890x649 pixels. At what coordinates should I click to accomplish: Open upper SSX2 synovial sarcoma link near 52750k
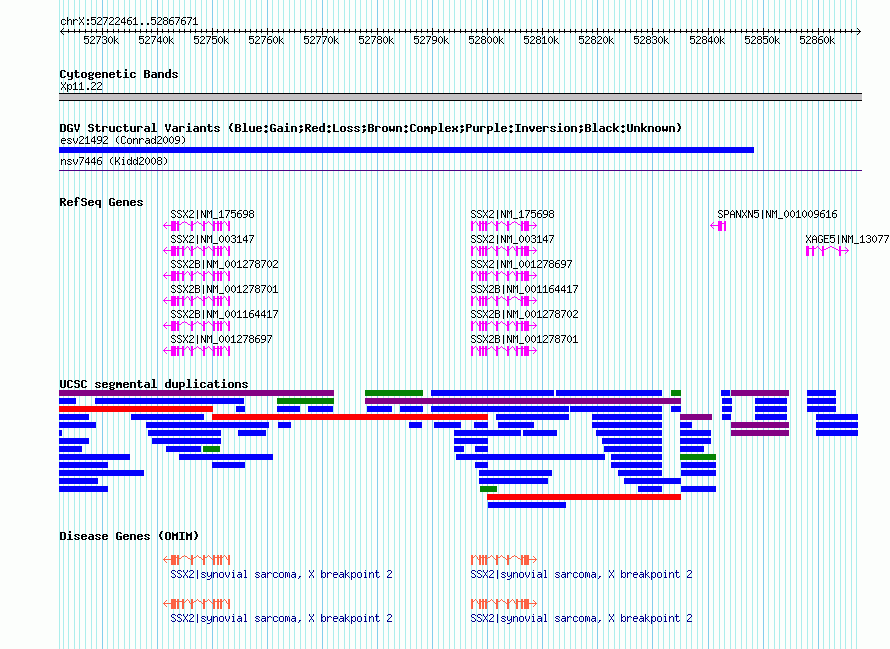pyautogui.click(x=282, y=574)
